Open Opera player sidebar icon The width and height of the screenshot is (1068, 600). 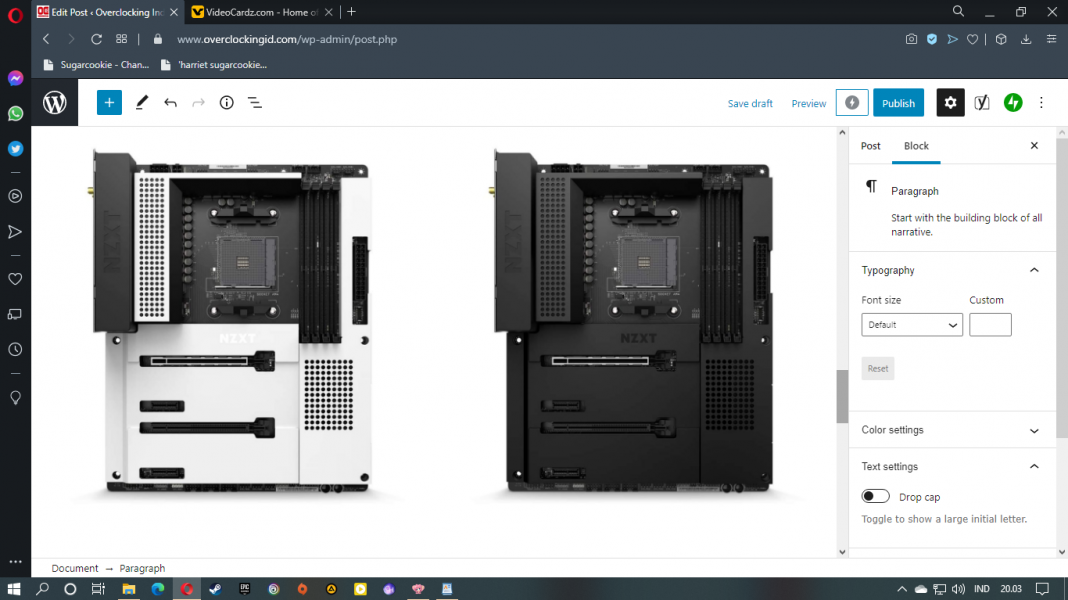(x=15, y=196)
